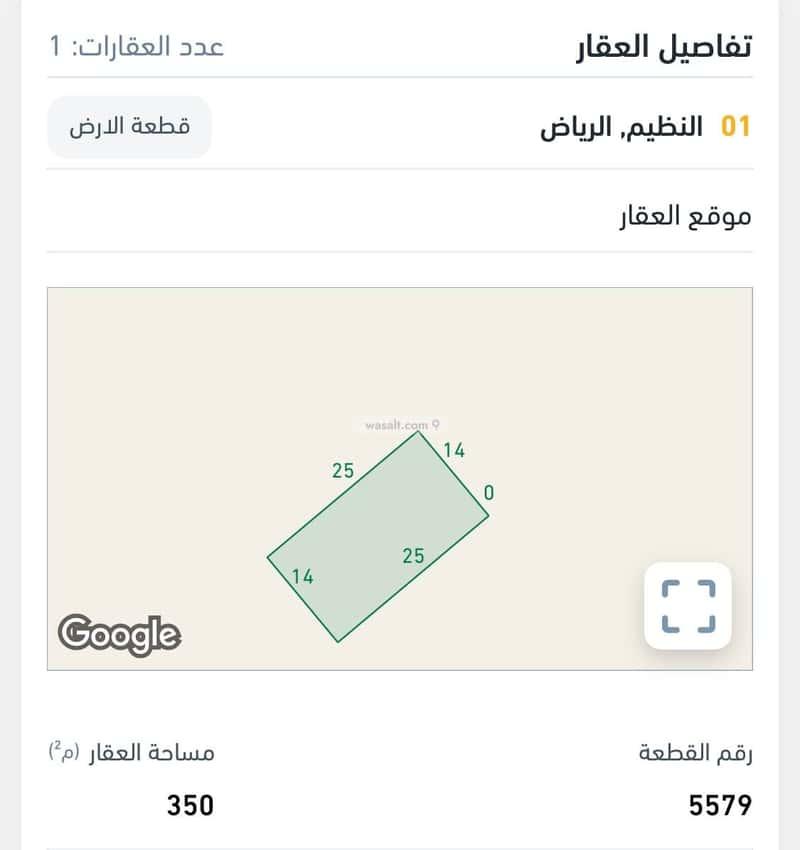Click the 0 edge length label
The image size is (800, 850).
point(488,493)
